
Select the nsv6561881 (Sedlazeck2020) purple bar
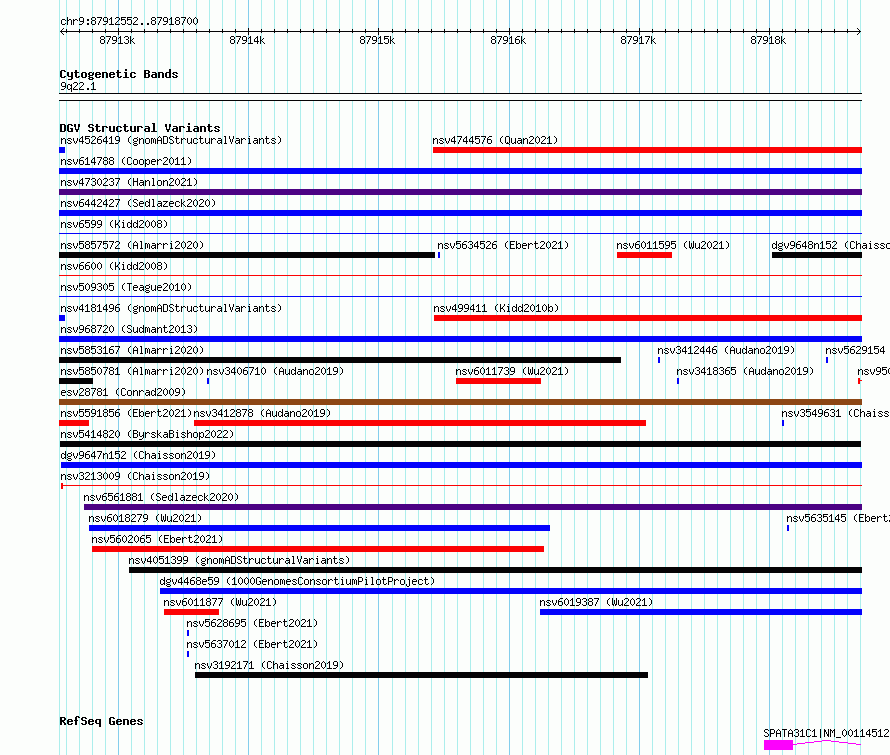tap(473, 507)
